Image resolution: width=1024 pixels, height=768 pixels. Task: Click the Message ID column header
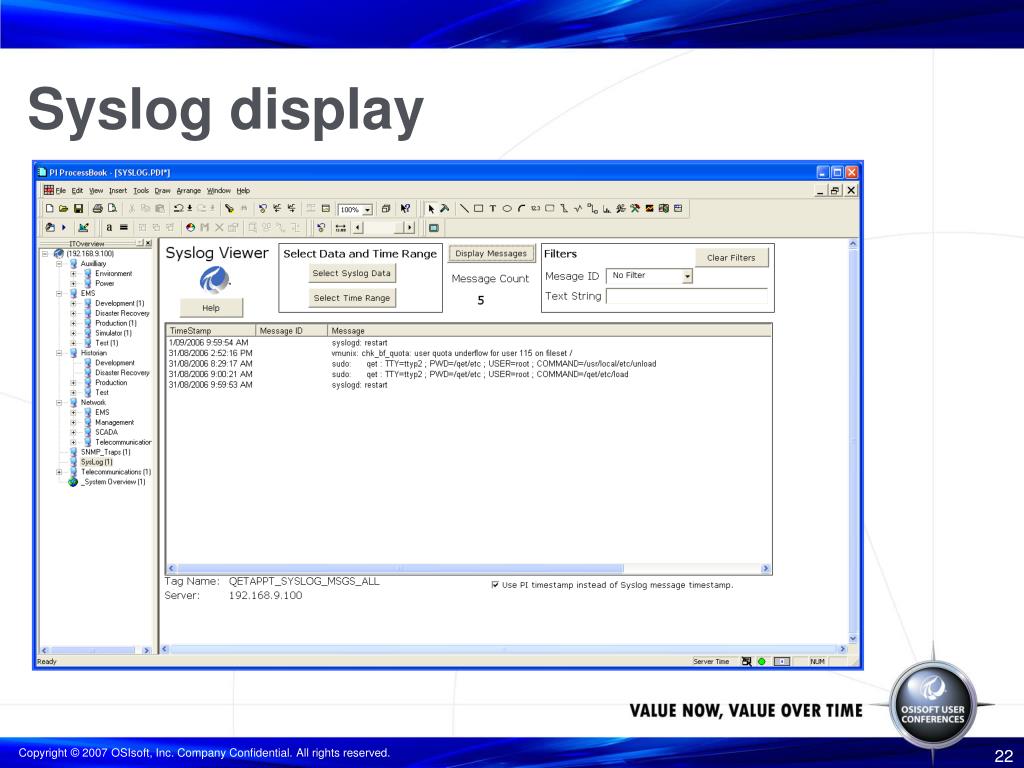click(291, 331)
